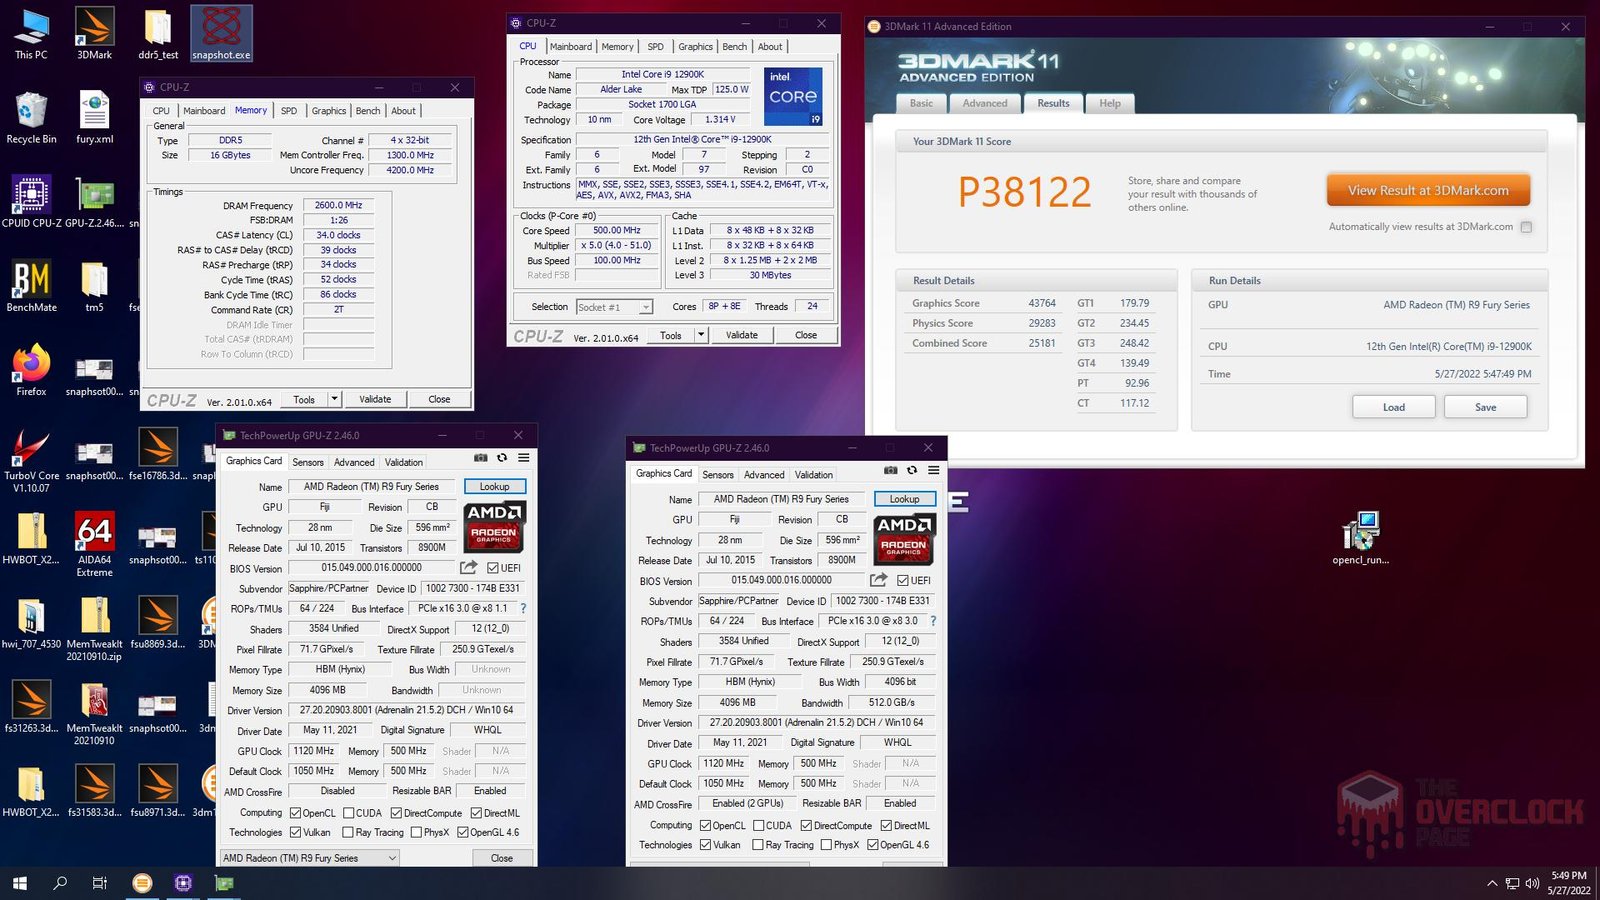The width and height of the screenshot is (1600, 900).
Task: Click refresh icon in right GPU-Z window
Action: coord(912,470)
